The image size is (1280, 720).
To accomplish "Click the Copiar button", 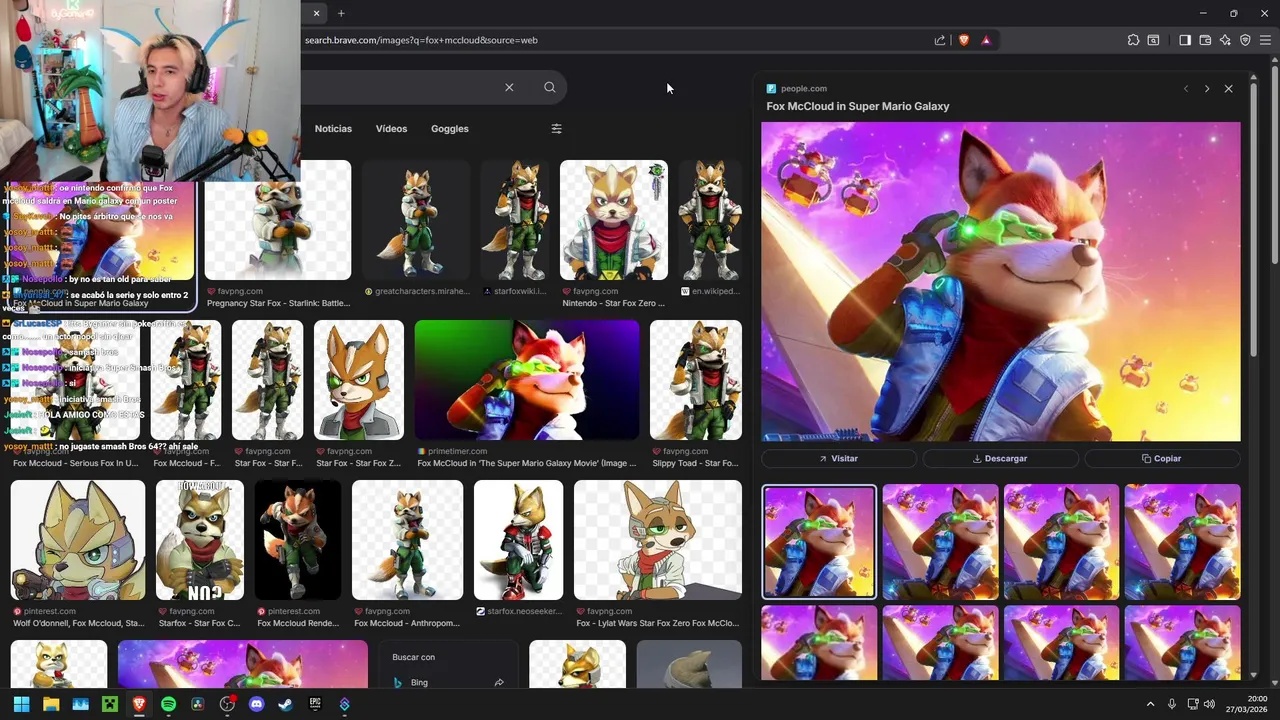I will pos(1162,458).
